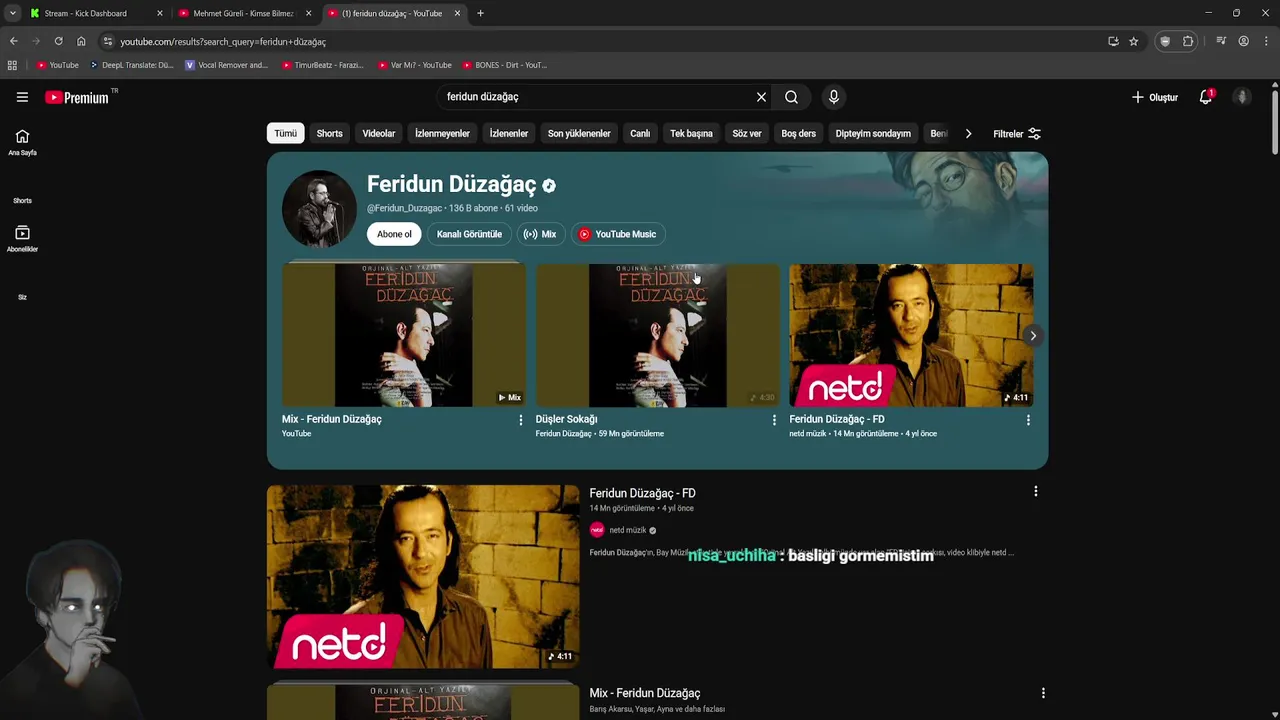
Task: Clear the search box text
Action: 761,97
